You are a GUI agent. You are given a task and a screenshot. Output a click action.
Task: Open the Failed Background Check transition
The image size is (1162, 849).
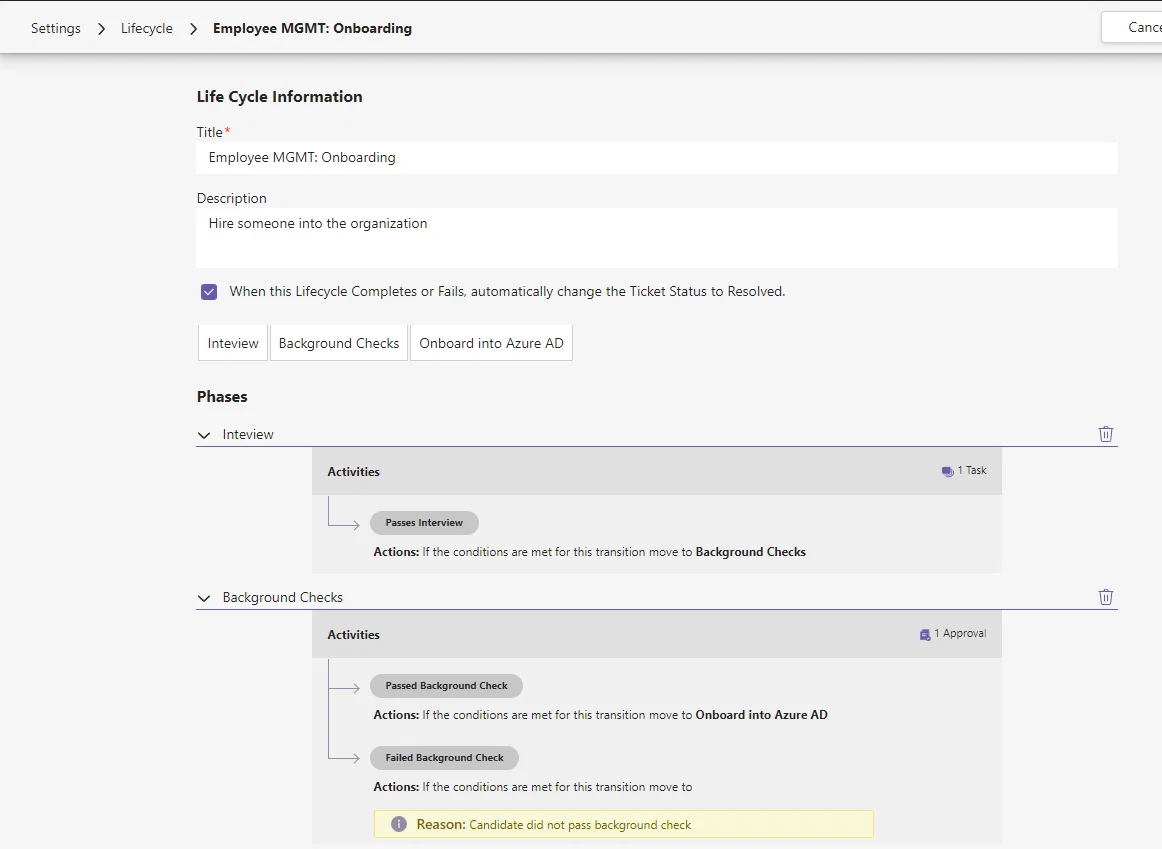click(x=444, y=757)
